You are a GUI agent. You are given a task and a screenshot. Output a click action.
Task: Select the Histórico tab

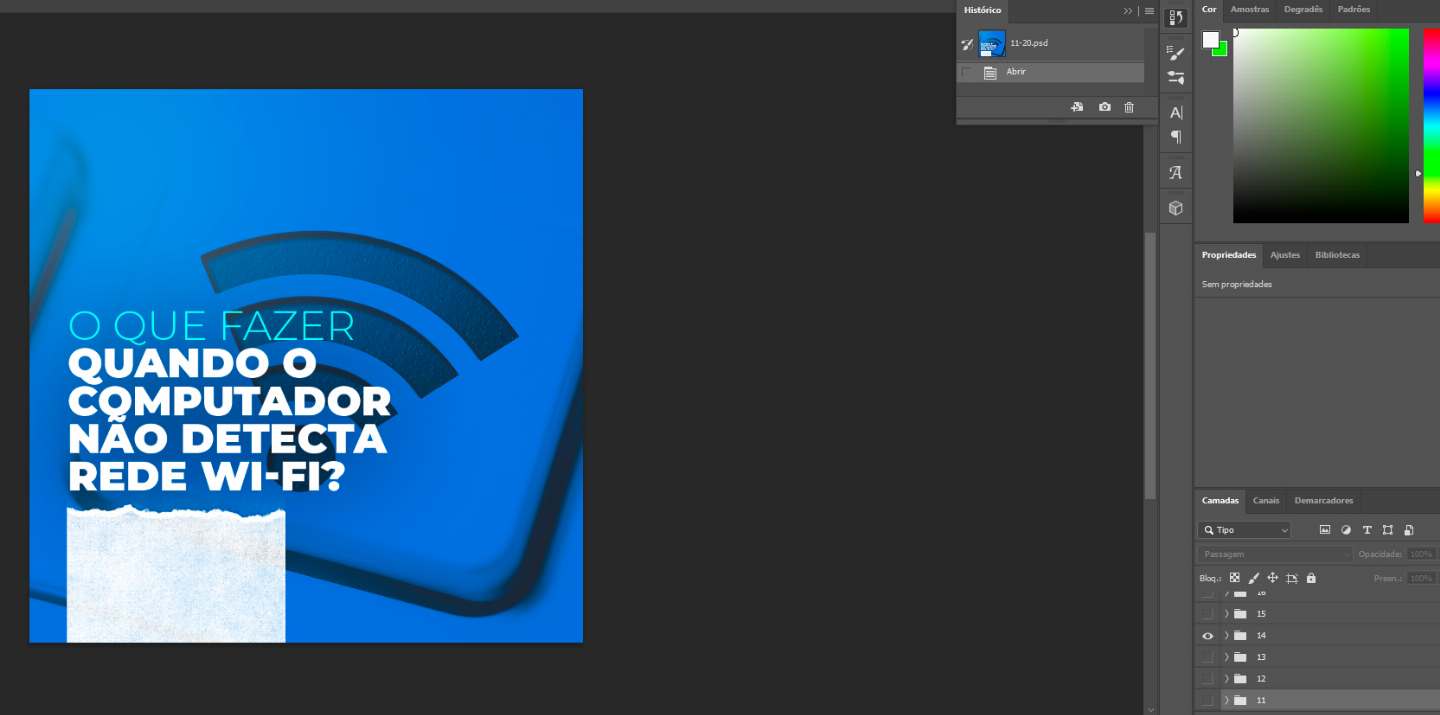tap(982, 10)
